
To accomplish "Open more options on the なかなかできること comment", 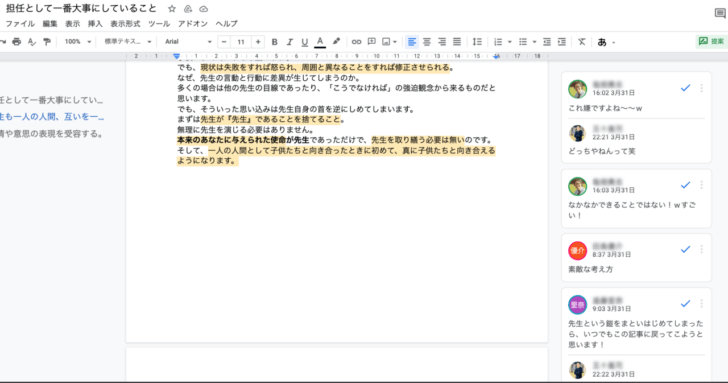I will coord(702,185).
